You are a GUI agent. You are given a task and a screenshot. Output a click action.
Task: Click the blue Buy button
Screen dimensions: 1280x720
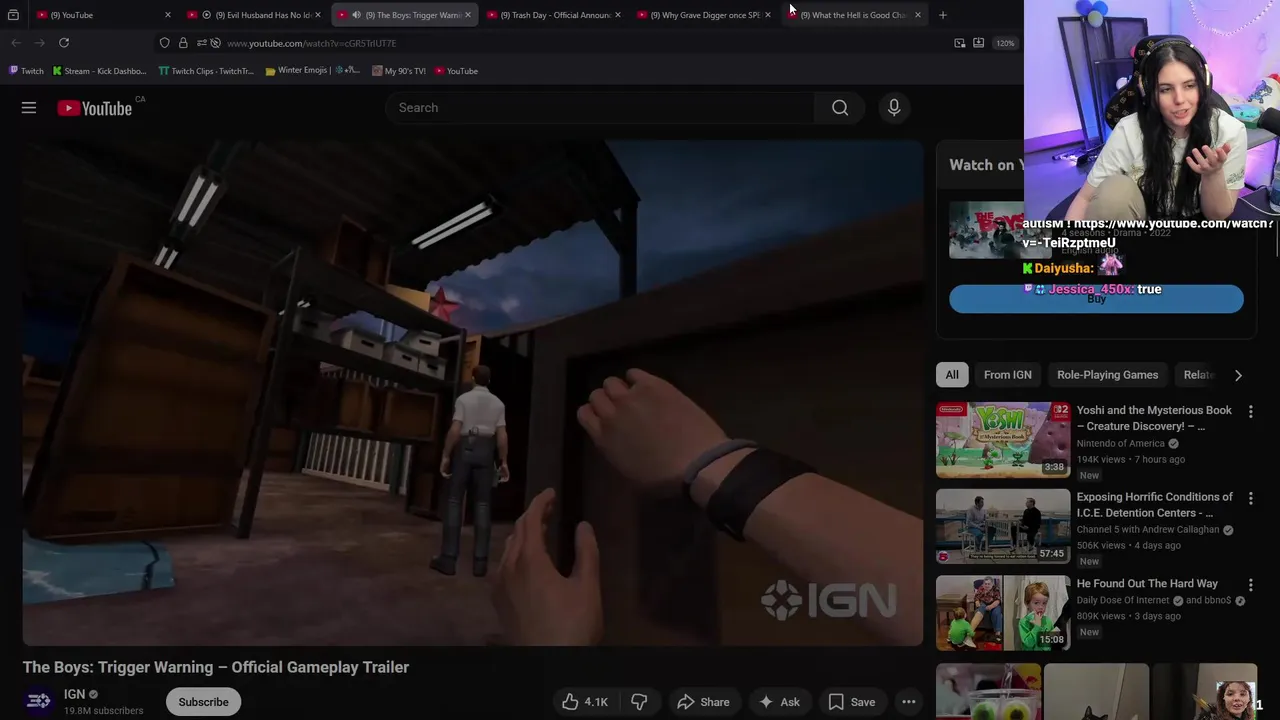click(1096, 299)
